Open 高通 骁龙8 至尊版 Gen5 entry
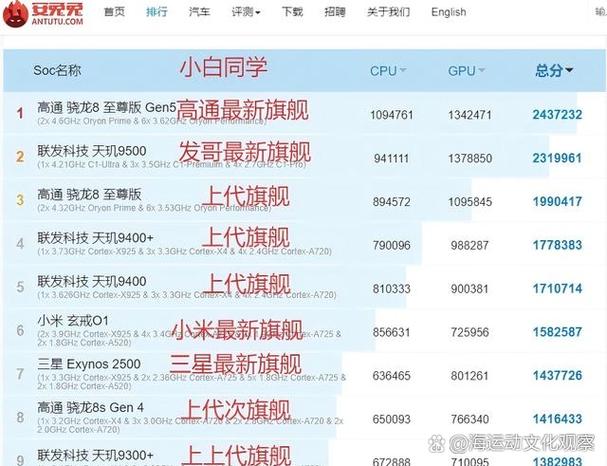 (x=106, y=107)
